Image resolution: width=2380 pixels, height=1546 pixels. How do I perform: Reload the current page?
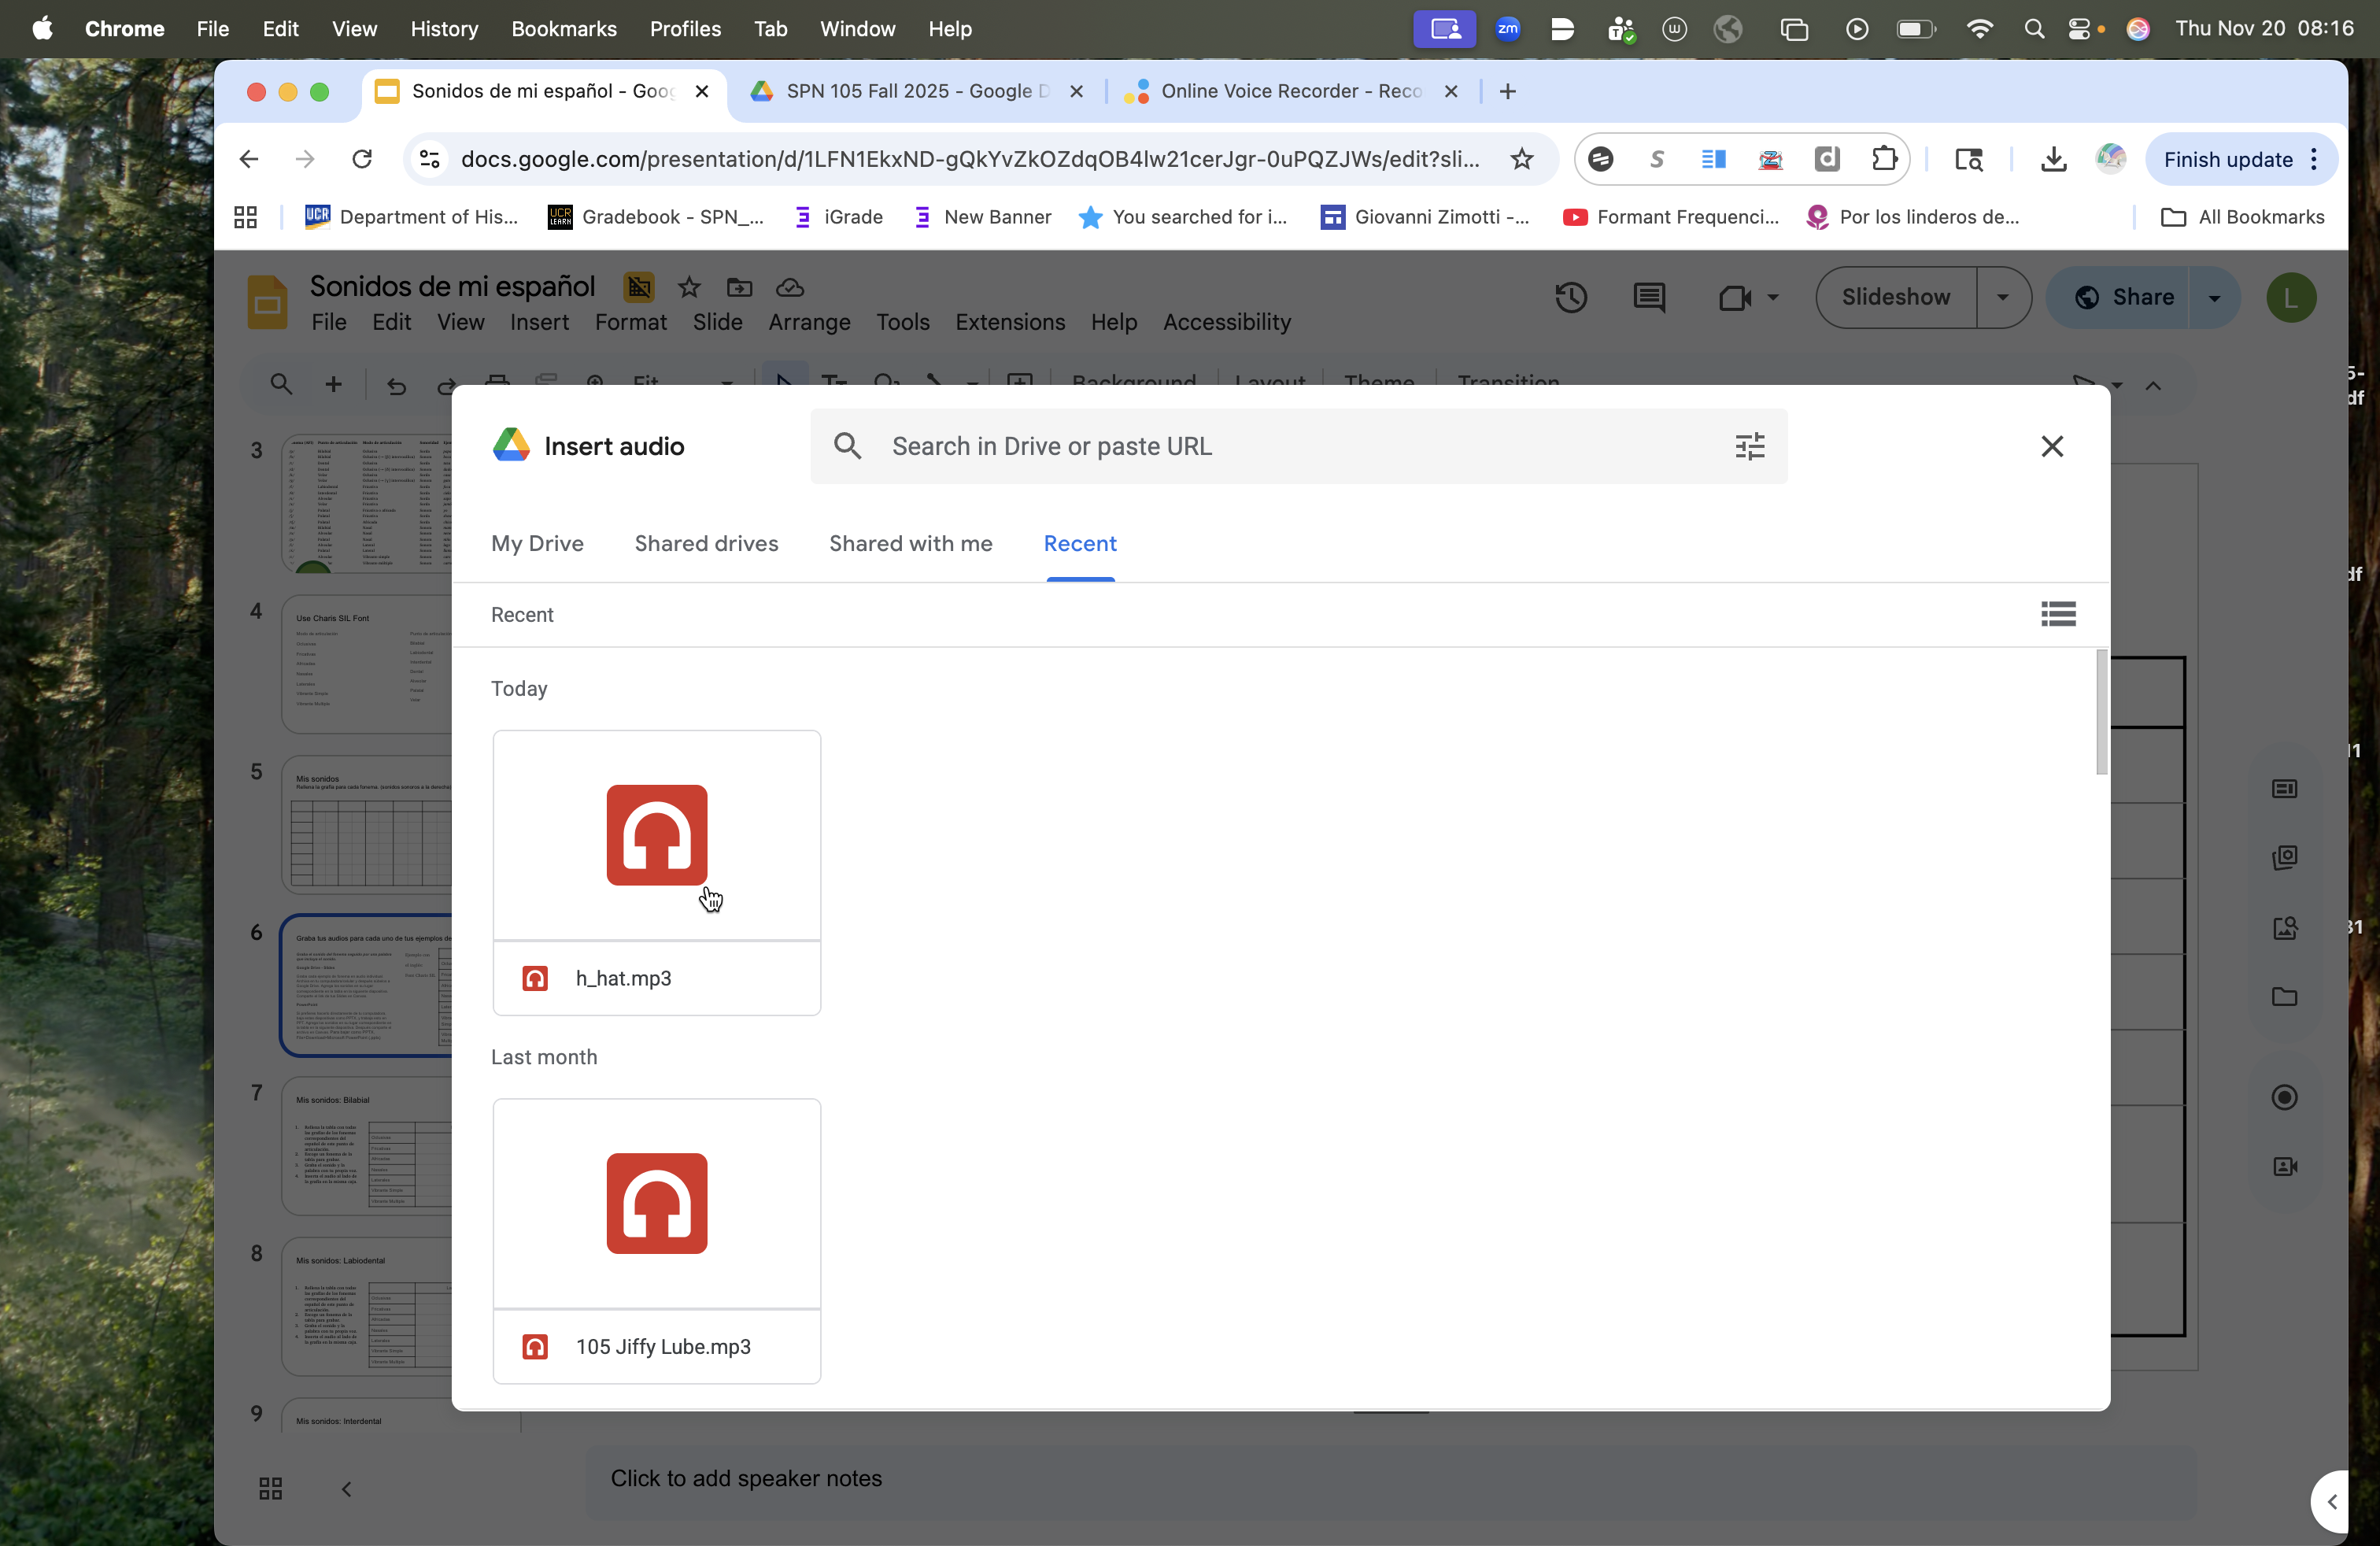point(362,159)
